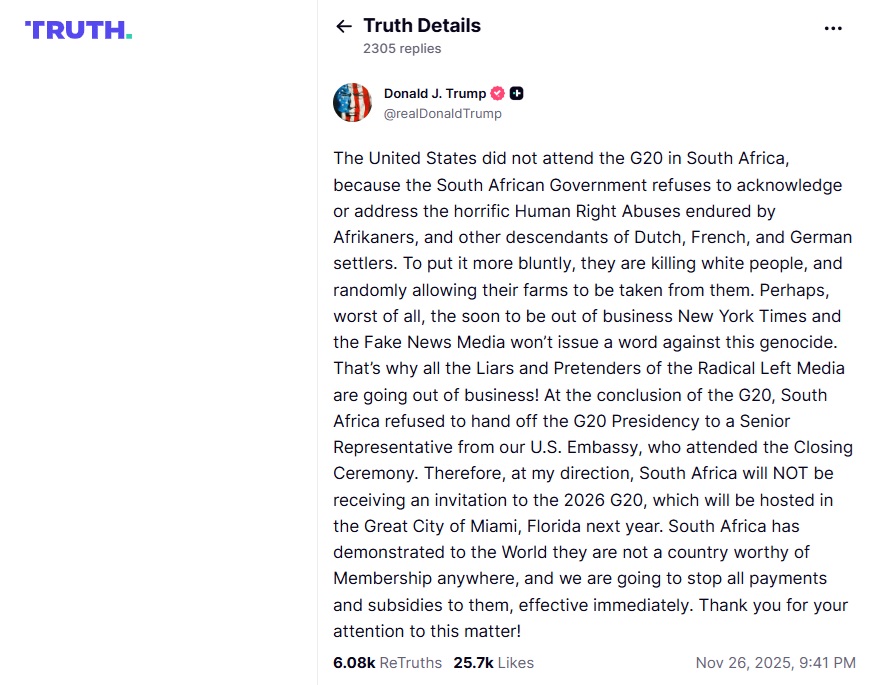869x685 pixels.
Task: Click the @realDonaldTrump handle
Action: point(442,113)
